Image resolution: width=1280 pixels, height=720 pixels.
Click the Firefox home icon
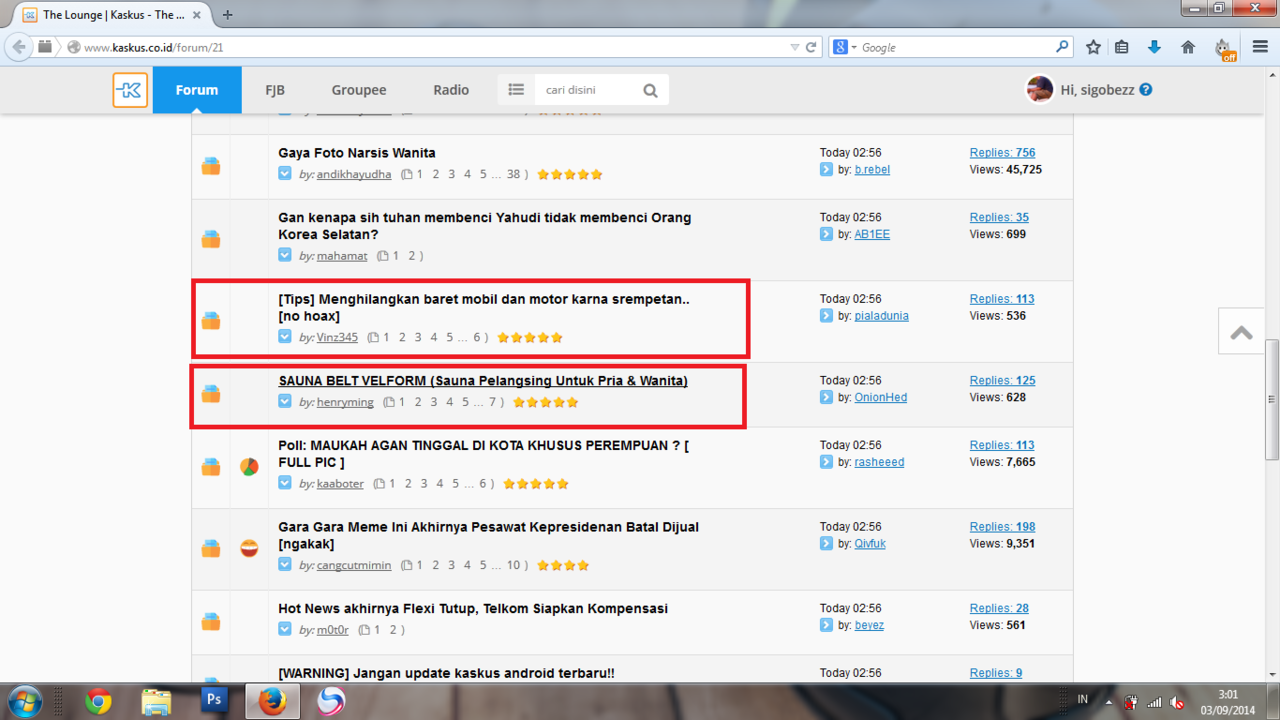pos(1188,47)
